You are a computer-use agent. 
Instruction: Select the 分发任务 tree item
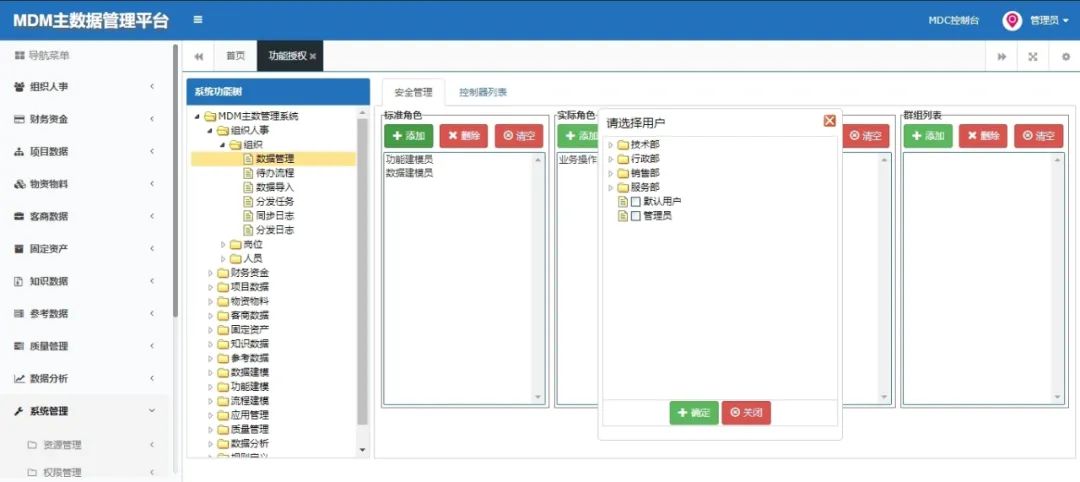275,202
